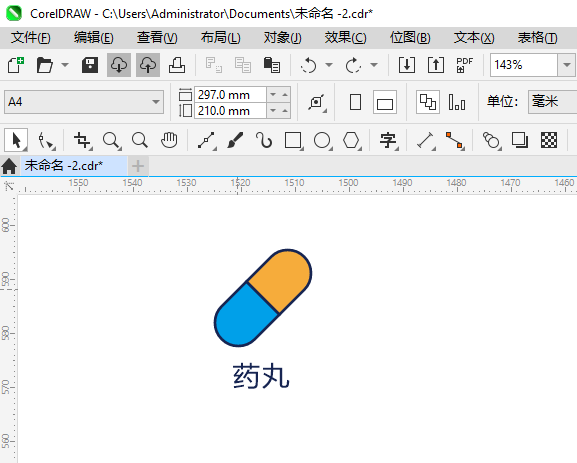Image resolution: width=577 pixels, height=463 pixels.
Task: Undo the last action
Action: click(308, 66)
